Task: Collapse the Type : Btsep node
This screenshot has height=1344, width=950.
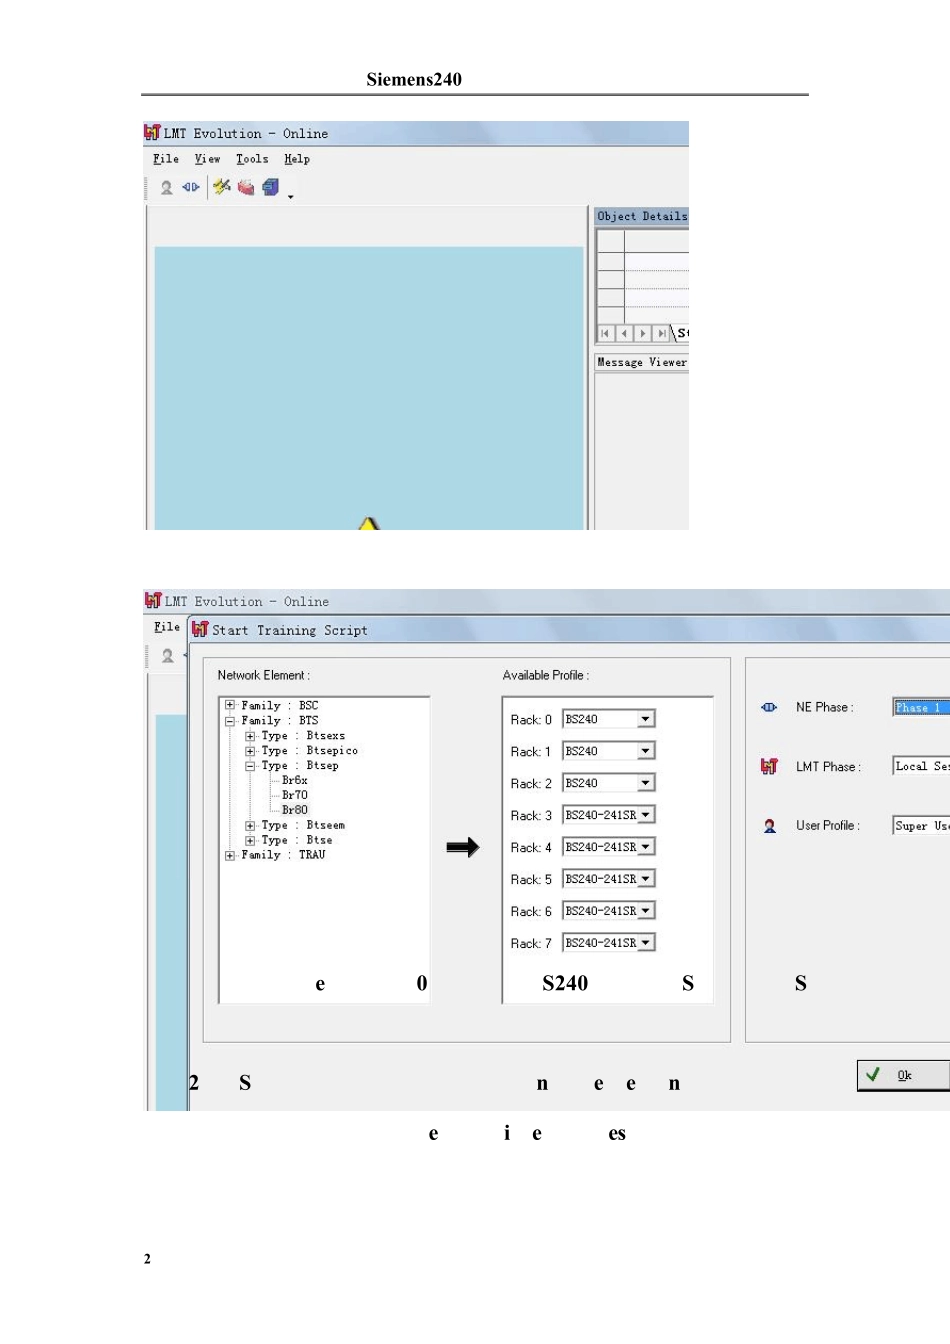Action: tap(250, 766)
